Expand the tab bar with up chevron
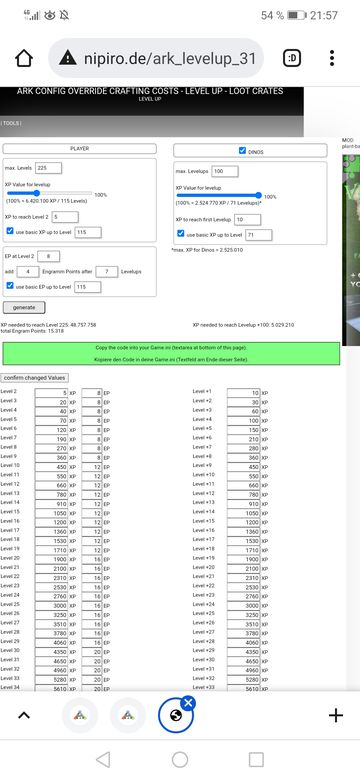The width and height of the screenshot is (360, 780). click(x=24, y=715)
